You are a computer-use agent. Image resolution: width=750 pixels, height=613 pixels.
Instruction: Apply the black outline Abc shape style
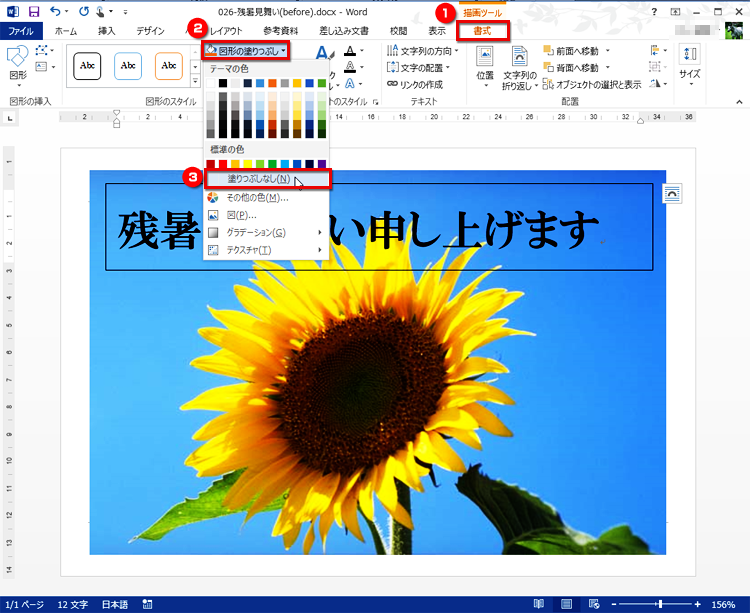(87, 66)
